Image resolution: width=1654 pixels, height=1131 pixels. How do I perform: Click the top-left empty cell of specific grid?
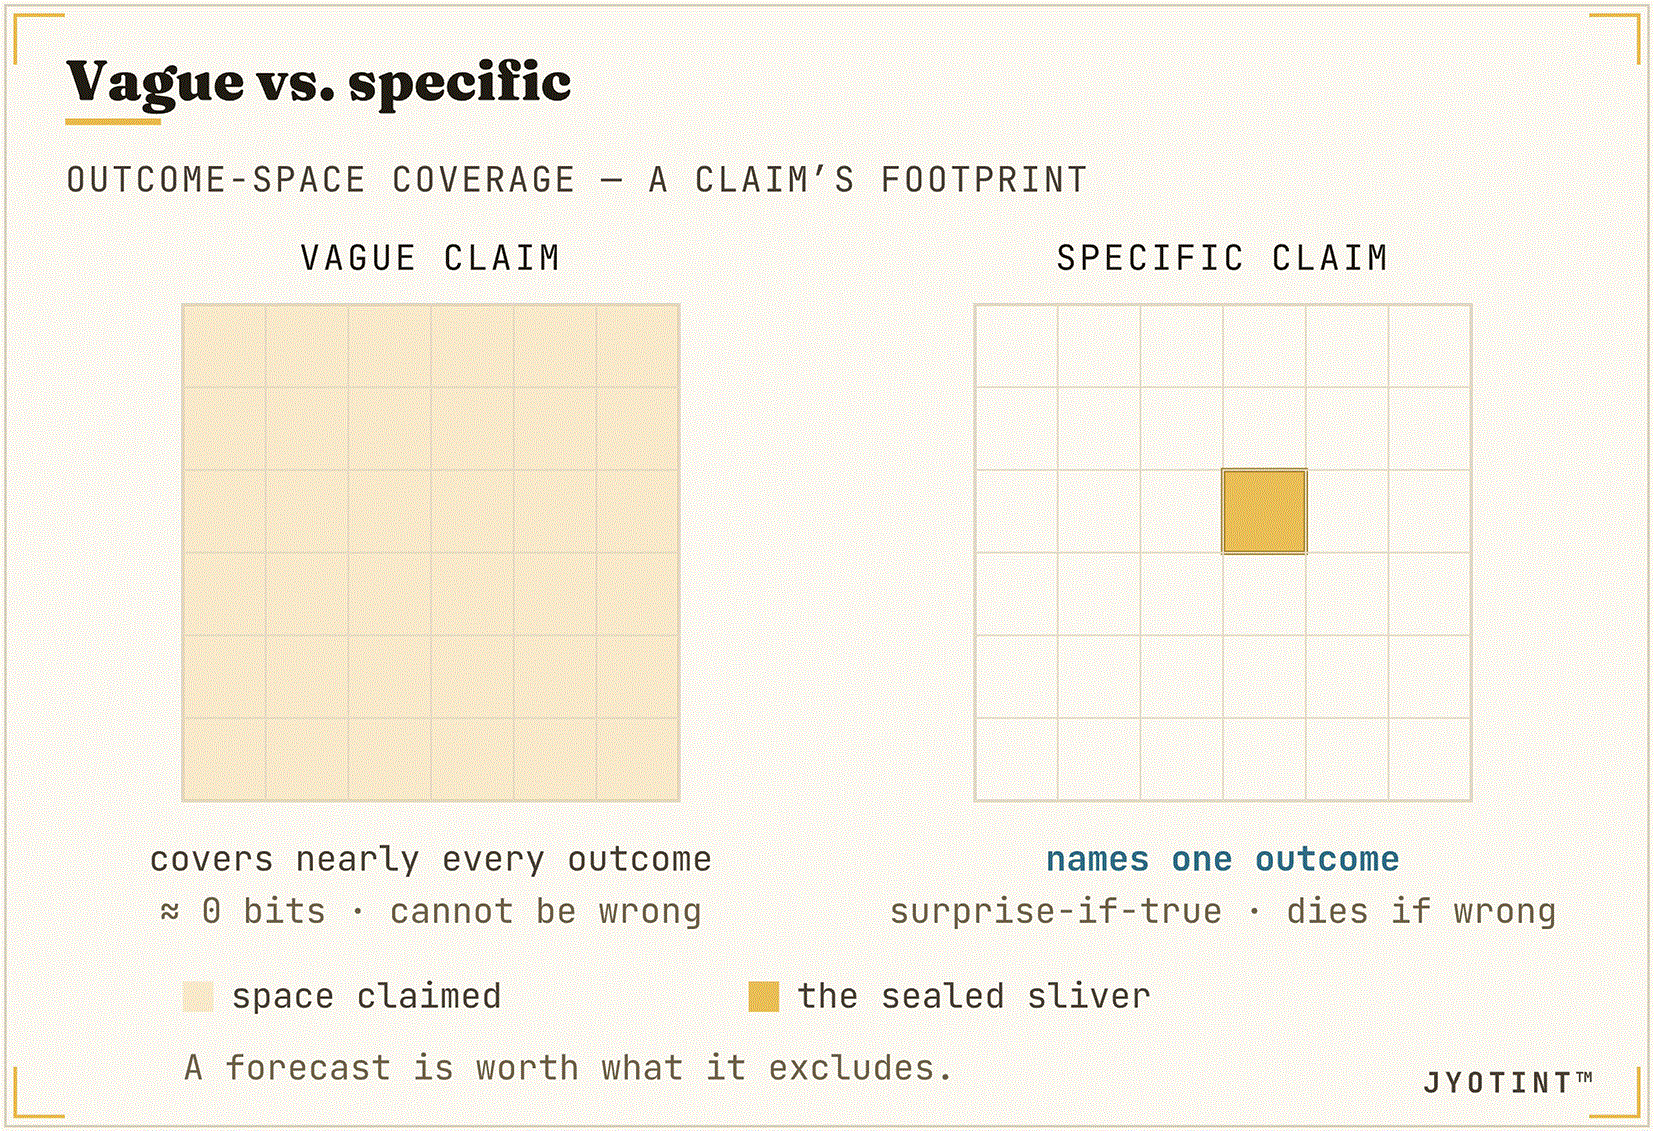(x=1016, y=346)
